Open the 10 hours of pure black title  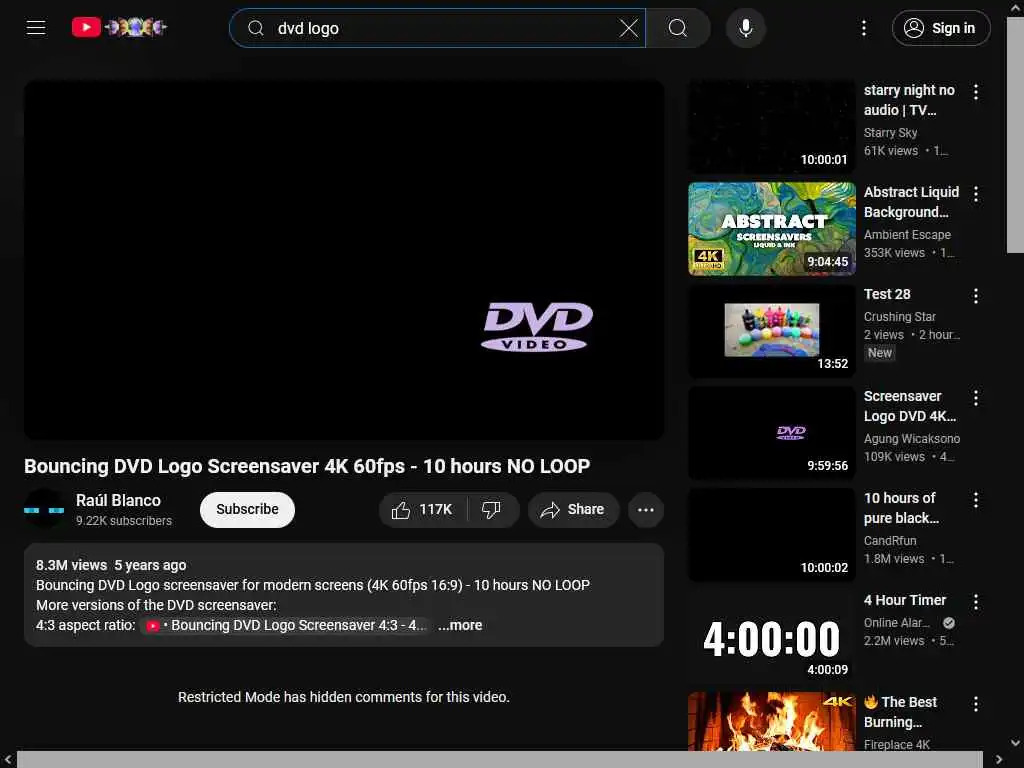(901, 507)
